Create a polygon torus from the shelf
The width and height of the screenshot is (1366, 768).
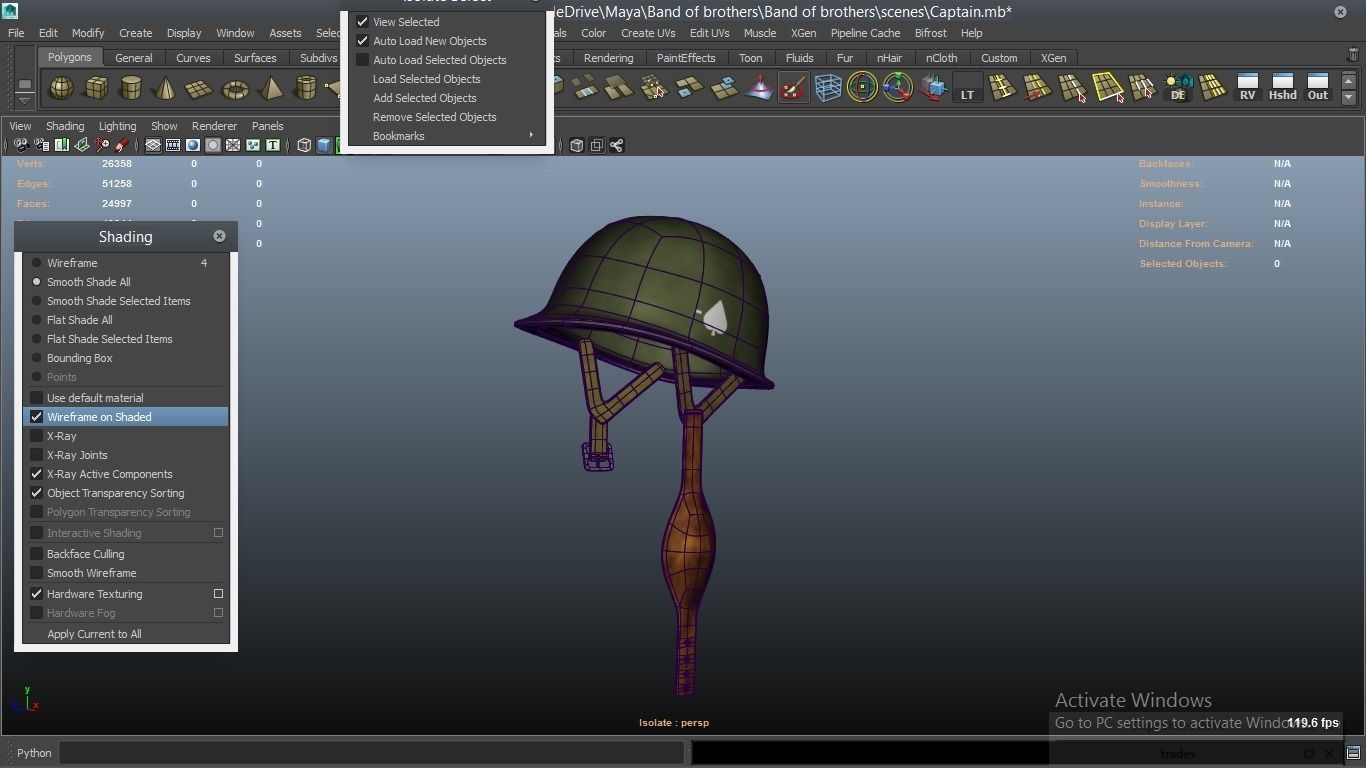point(235,89)
